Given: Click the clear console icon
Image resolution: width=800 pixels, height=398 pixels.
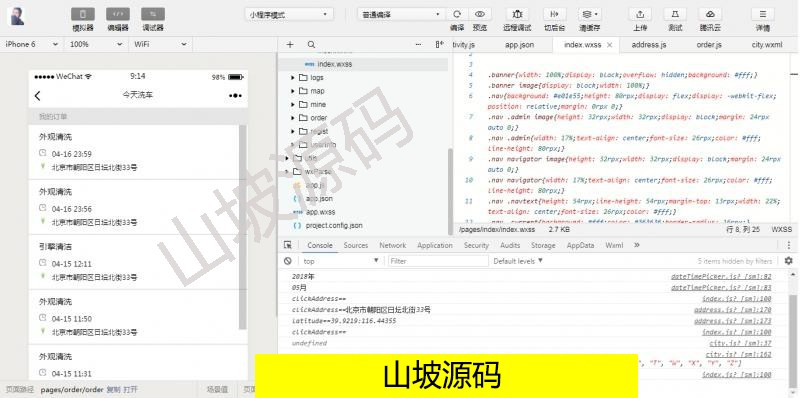Looking at the screenshot, I should [x=288, y=261].
